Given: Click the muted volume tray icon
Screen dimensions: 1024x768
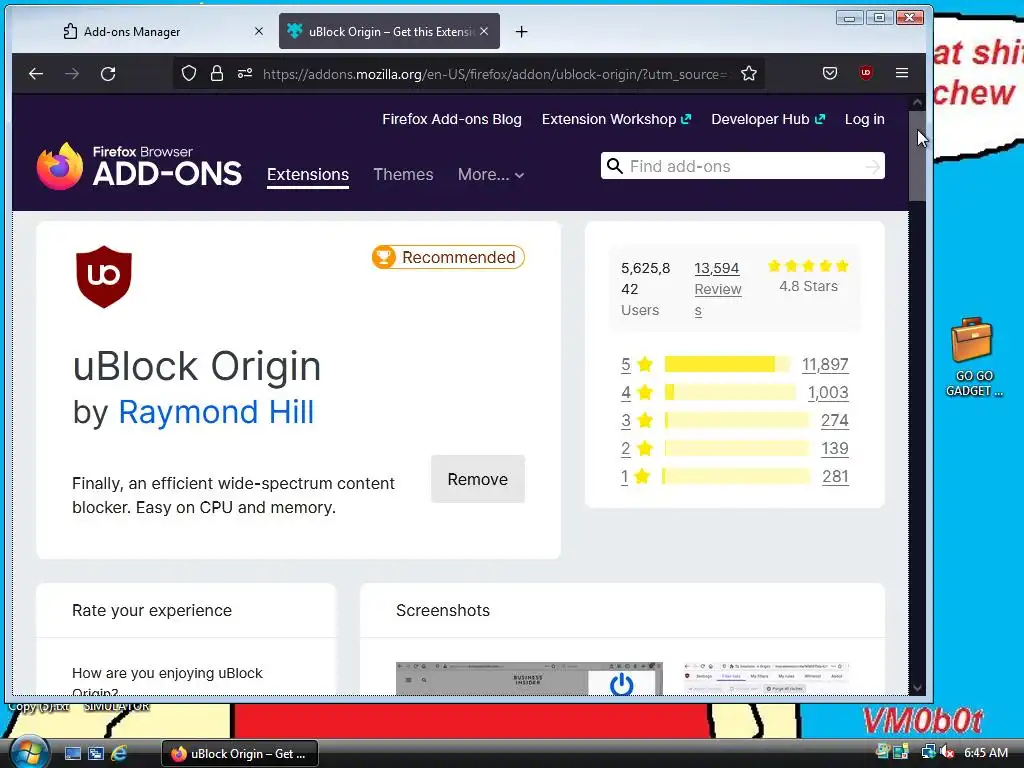Looking at the screenshot, I should pos(946,752).
